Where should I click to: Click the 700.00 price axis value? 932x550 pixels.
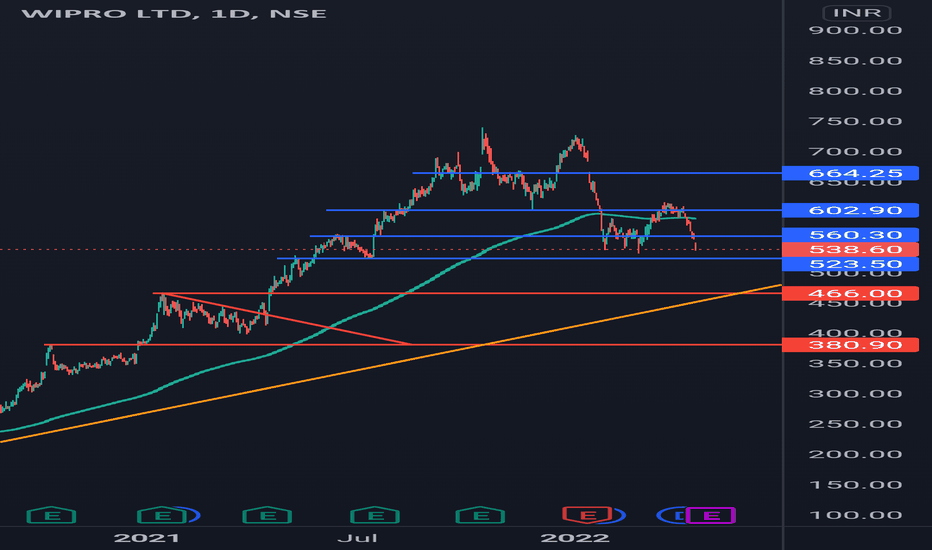pyautogui.click(x=855, y=152)
